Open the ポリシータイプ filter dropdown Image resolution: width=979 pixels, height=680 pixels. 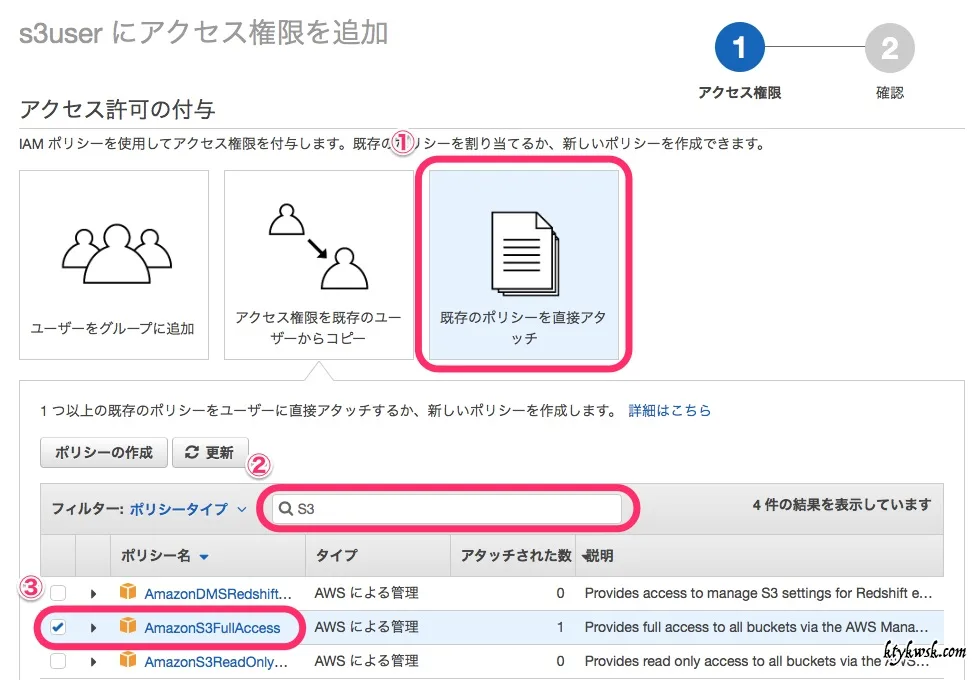188,509
